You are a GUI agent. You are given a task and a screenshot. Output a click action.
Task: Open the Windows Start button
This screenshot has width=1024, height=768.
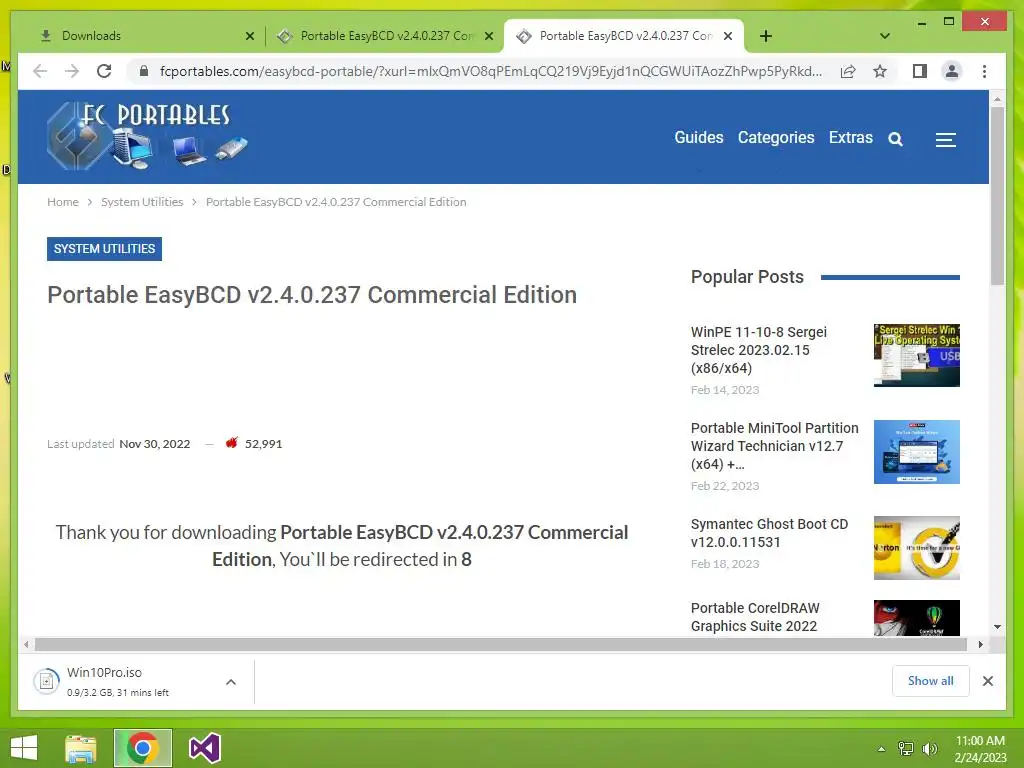tap(24, 748)
